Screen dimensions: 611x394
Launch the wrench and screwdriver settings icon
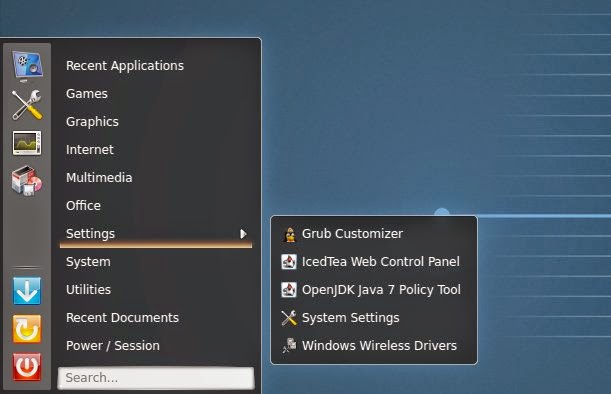[x=27, y=104]
